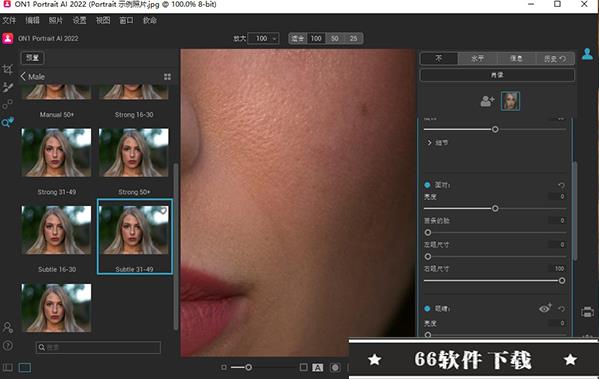Toggle the Face section blue enable dot

pyautogui.click(x=427, y=185)
